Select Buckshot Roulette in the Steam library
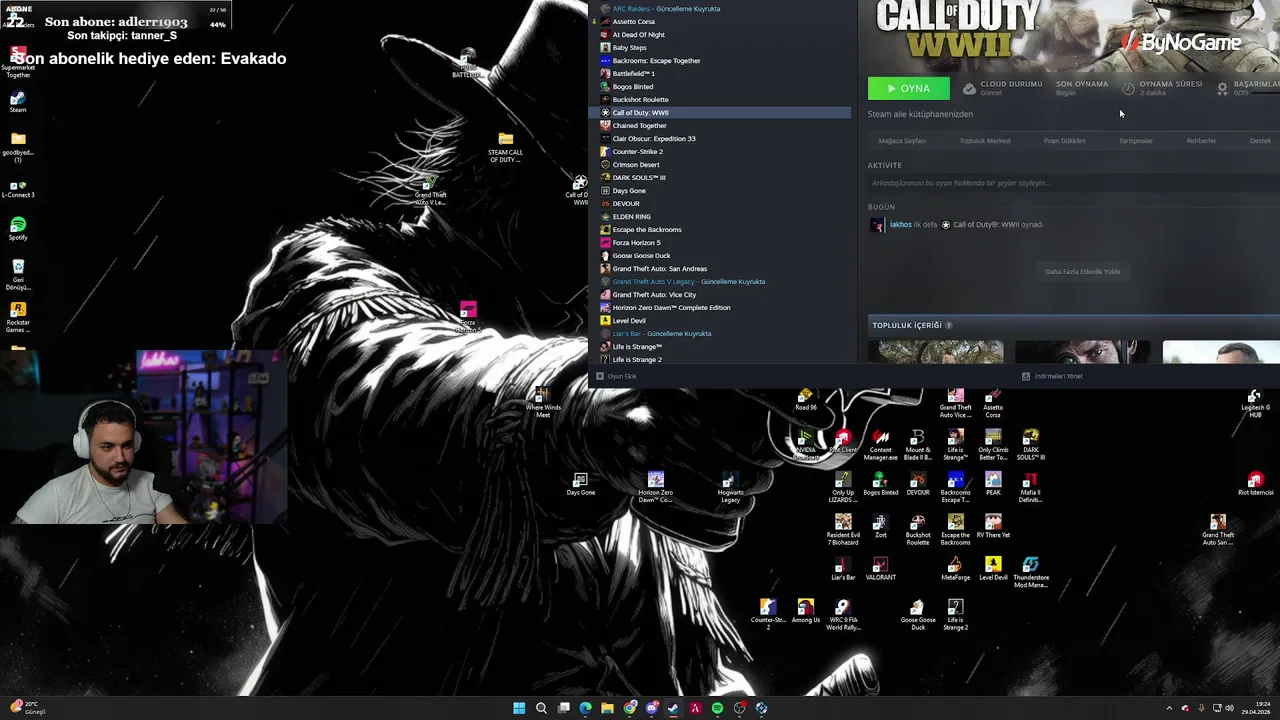This screenshot has height=720, width=1280. 724,99
